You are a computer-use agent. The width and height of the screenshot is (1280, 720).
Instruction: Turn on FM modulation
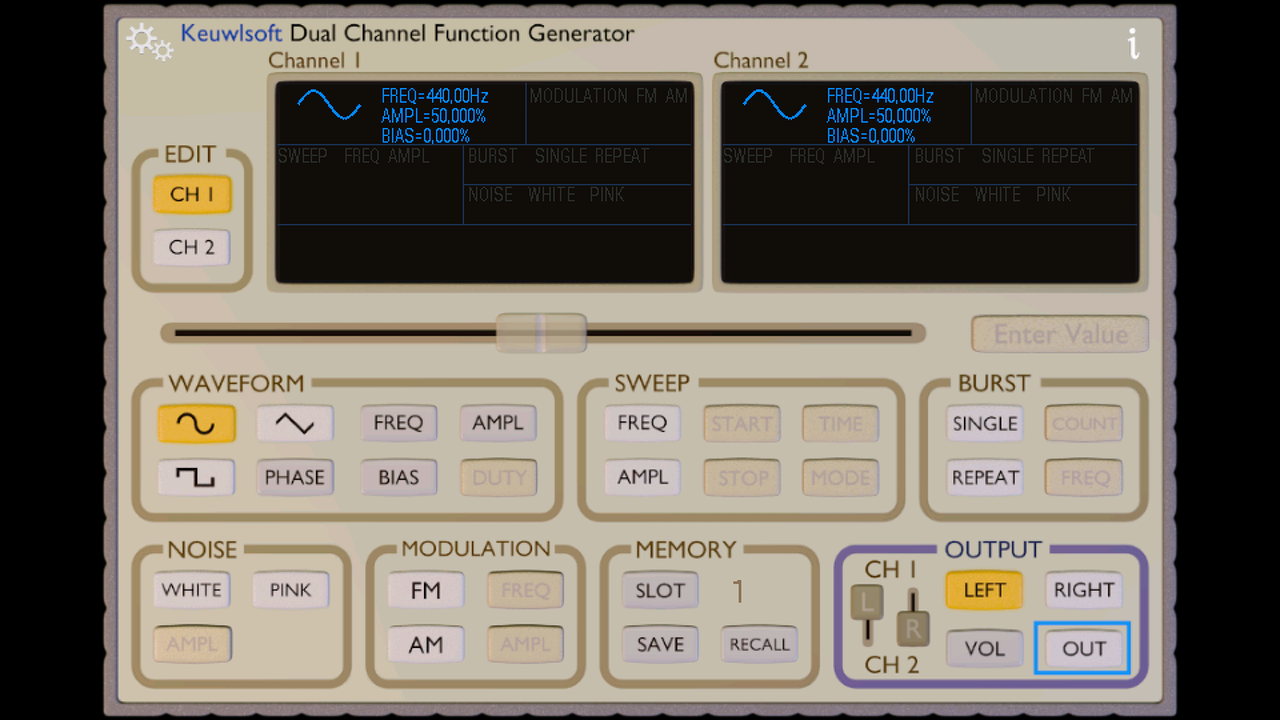(426, 591)
